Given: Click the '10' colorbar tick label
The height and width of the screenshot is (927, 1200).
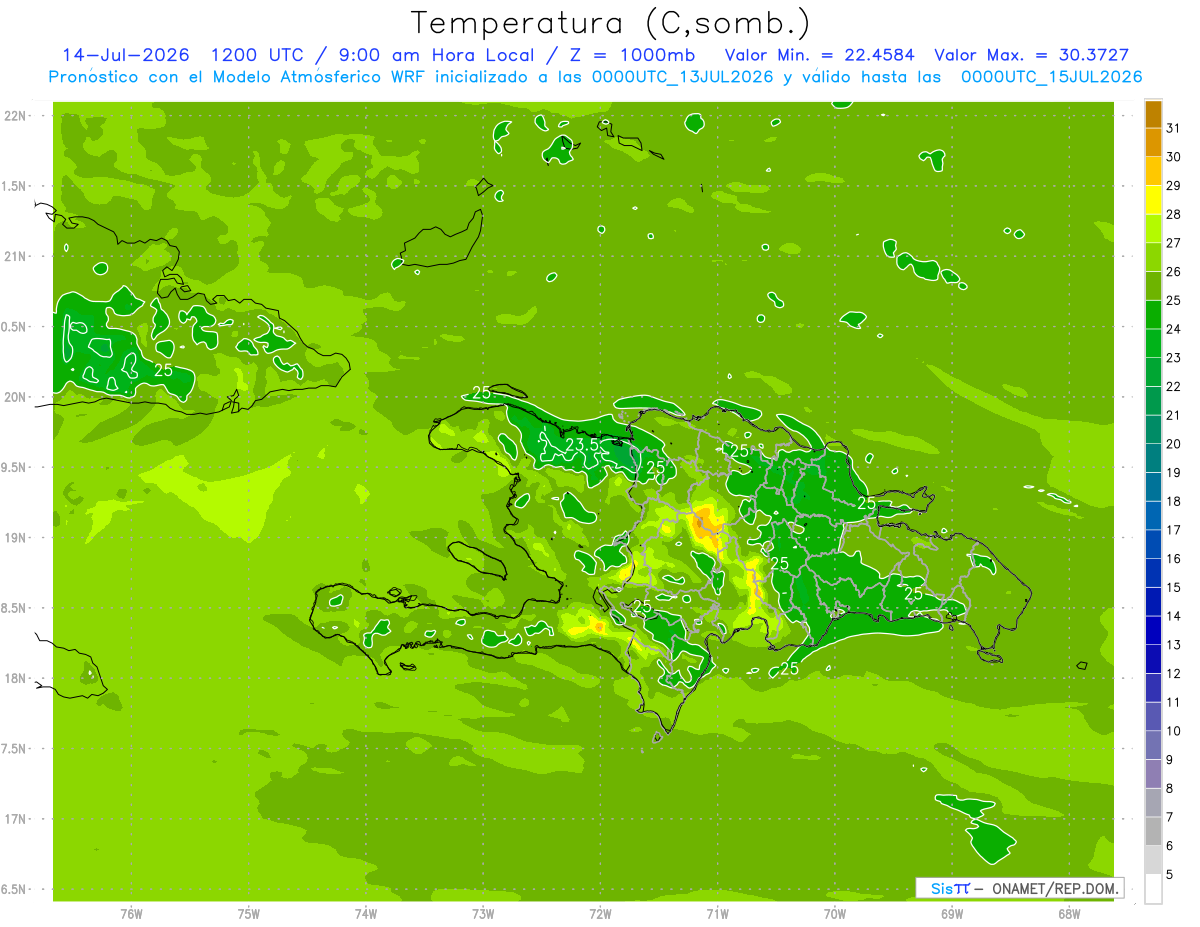Looking at the screenshot, I should tap(1174, 731).
